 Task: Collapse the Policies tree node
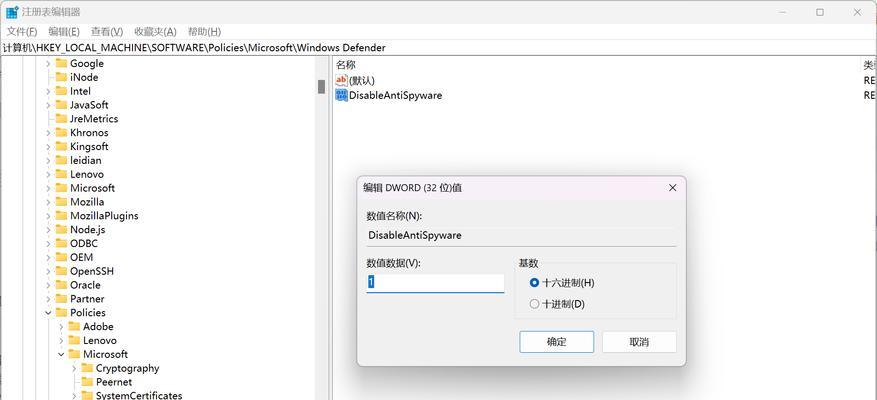48,313
